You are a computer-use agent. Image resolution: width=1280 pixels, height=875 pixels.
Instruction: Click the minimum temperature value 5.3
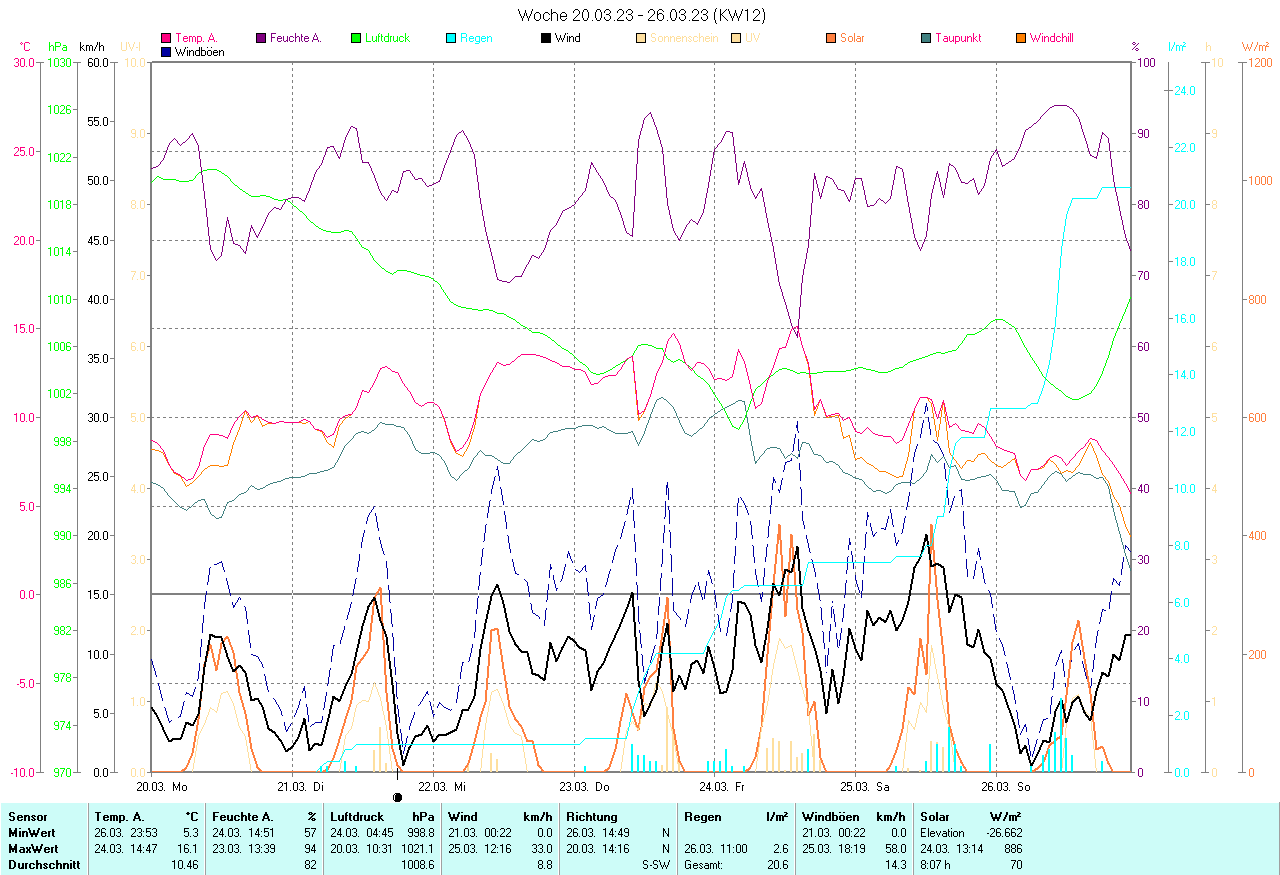pos(190,833)
